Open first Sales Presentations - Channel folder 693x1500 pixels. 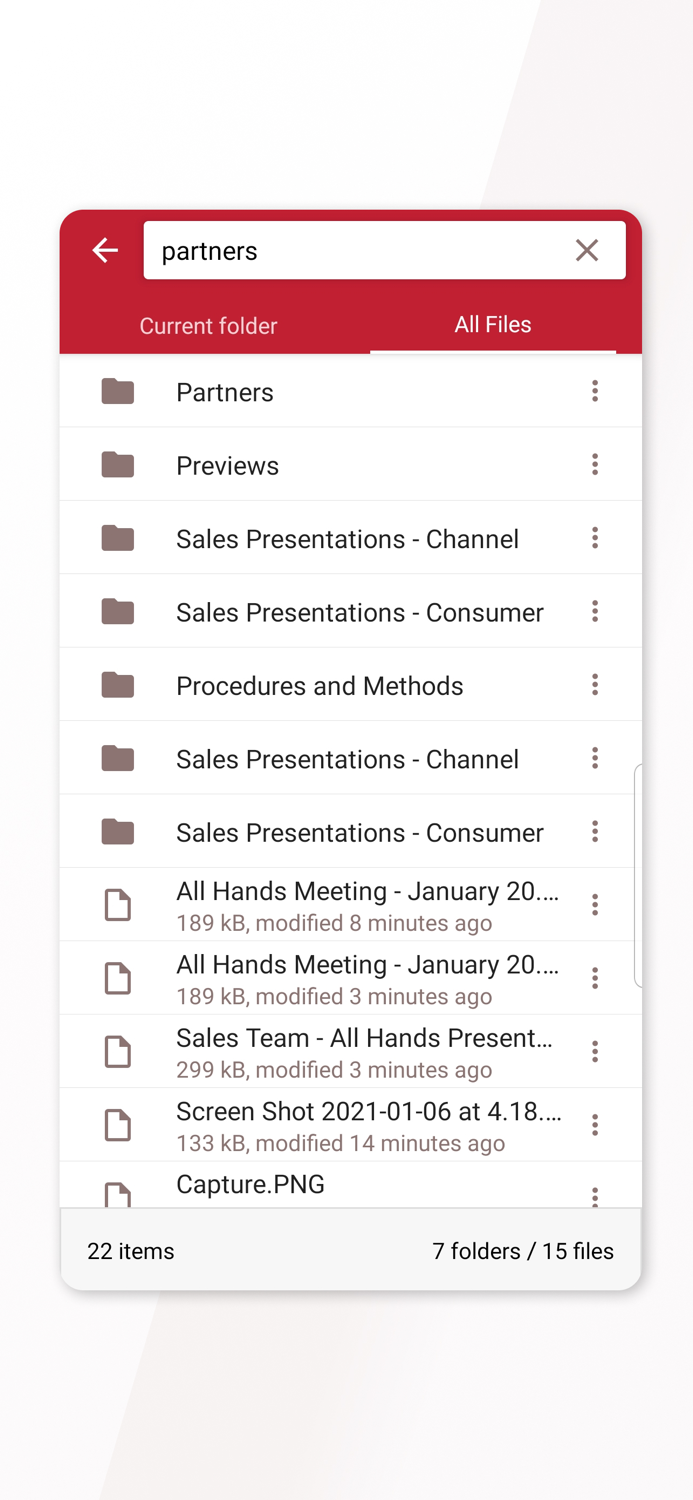[347, 539]
